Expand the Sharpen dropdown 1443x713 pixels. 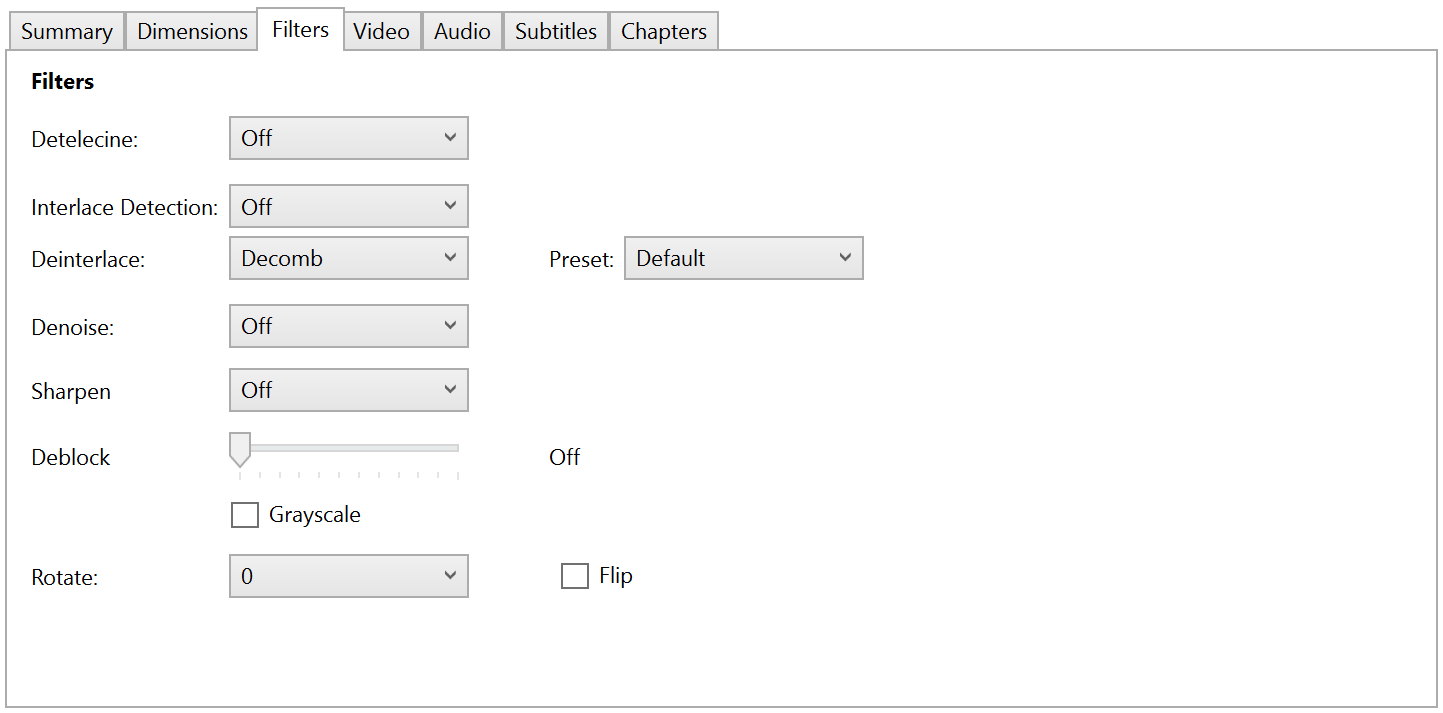(348, 390)
